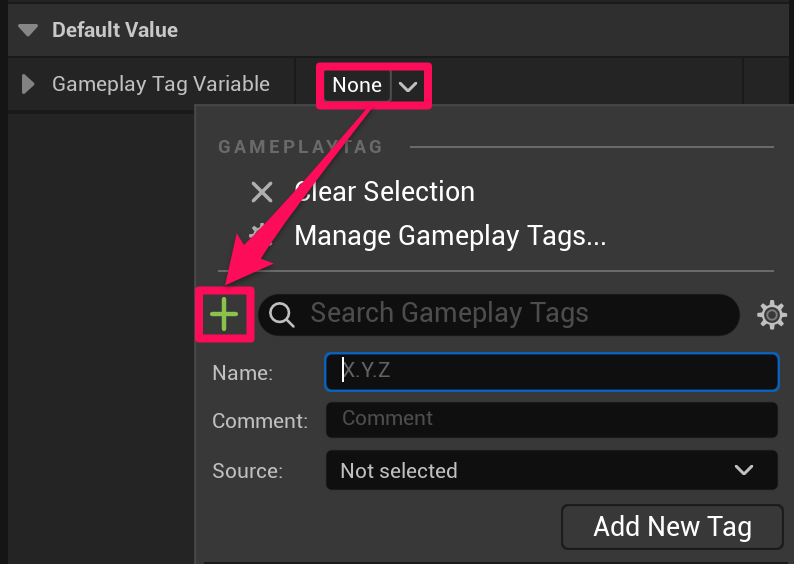Expand the Gameplay Tag Variable row arrow

[29, 84]
